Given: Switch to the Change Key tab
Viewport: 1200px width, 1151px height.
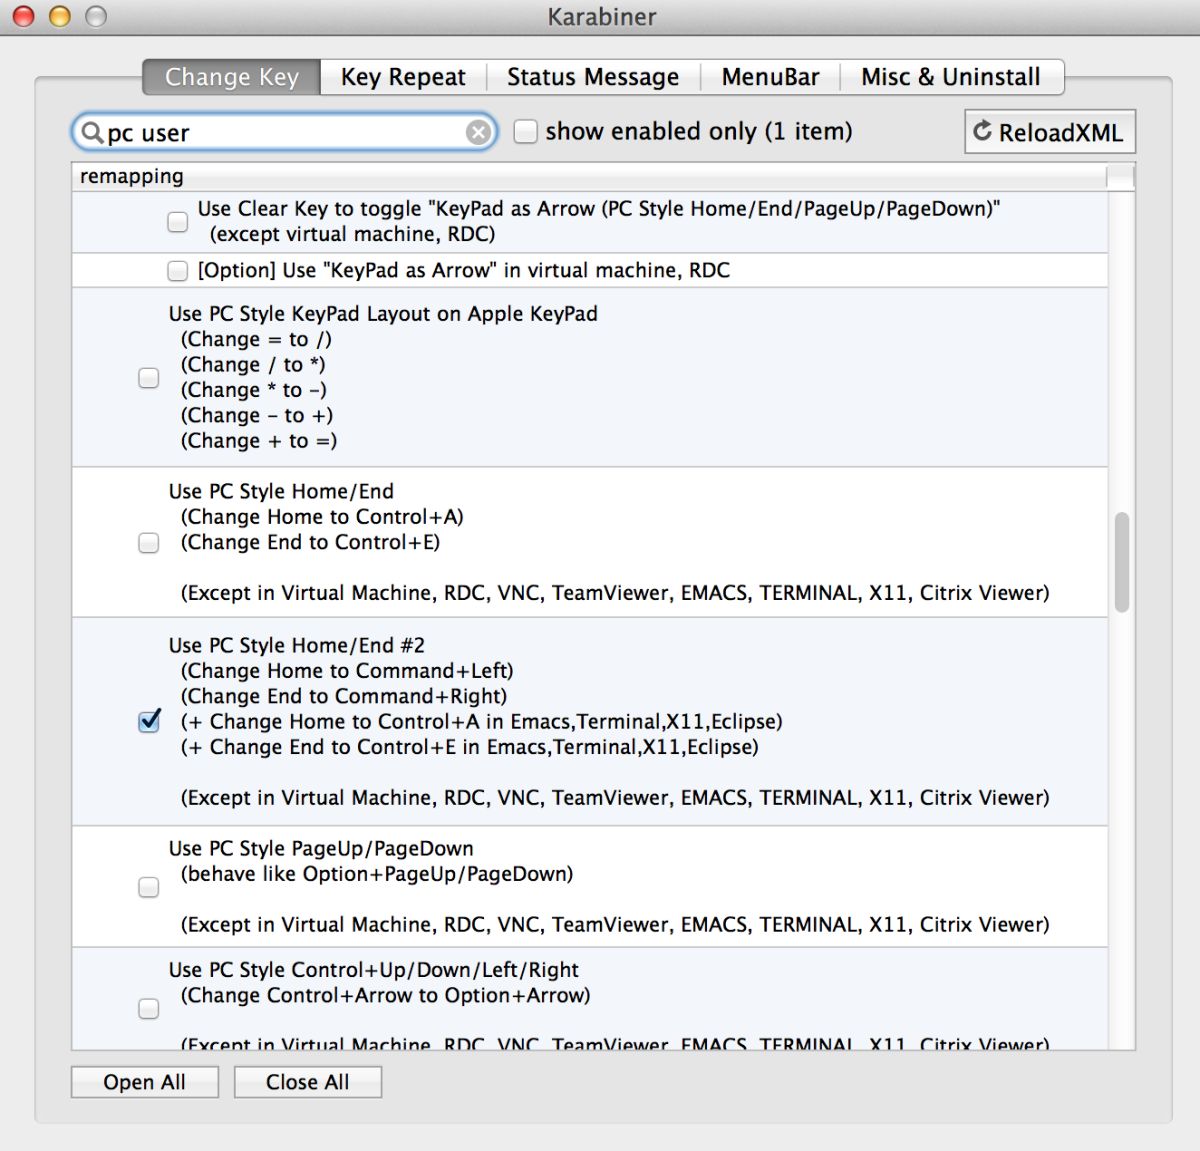Looking at the screenshot, I should pyautogui.click(x=232, y=77).
